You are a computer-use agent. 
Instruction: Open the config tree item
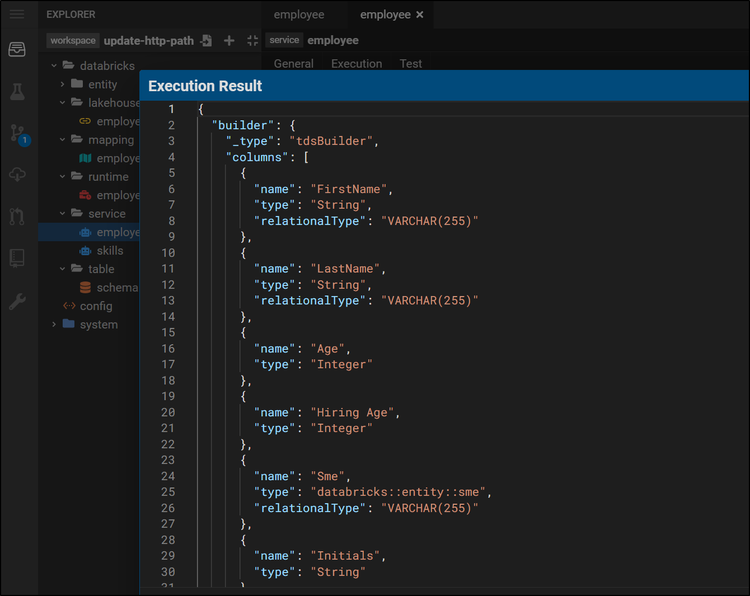[96, 306]
